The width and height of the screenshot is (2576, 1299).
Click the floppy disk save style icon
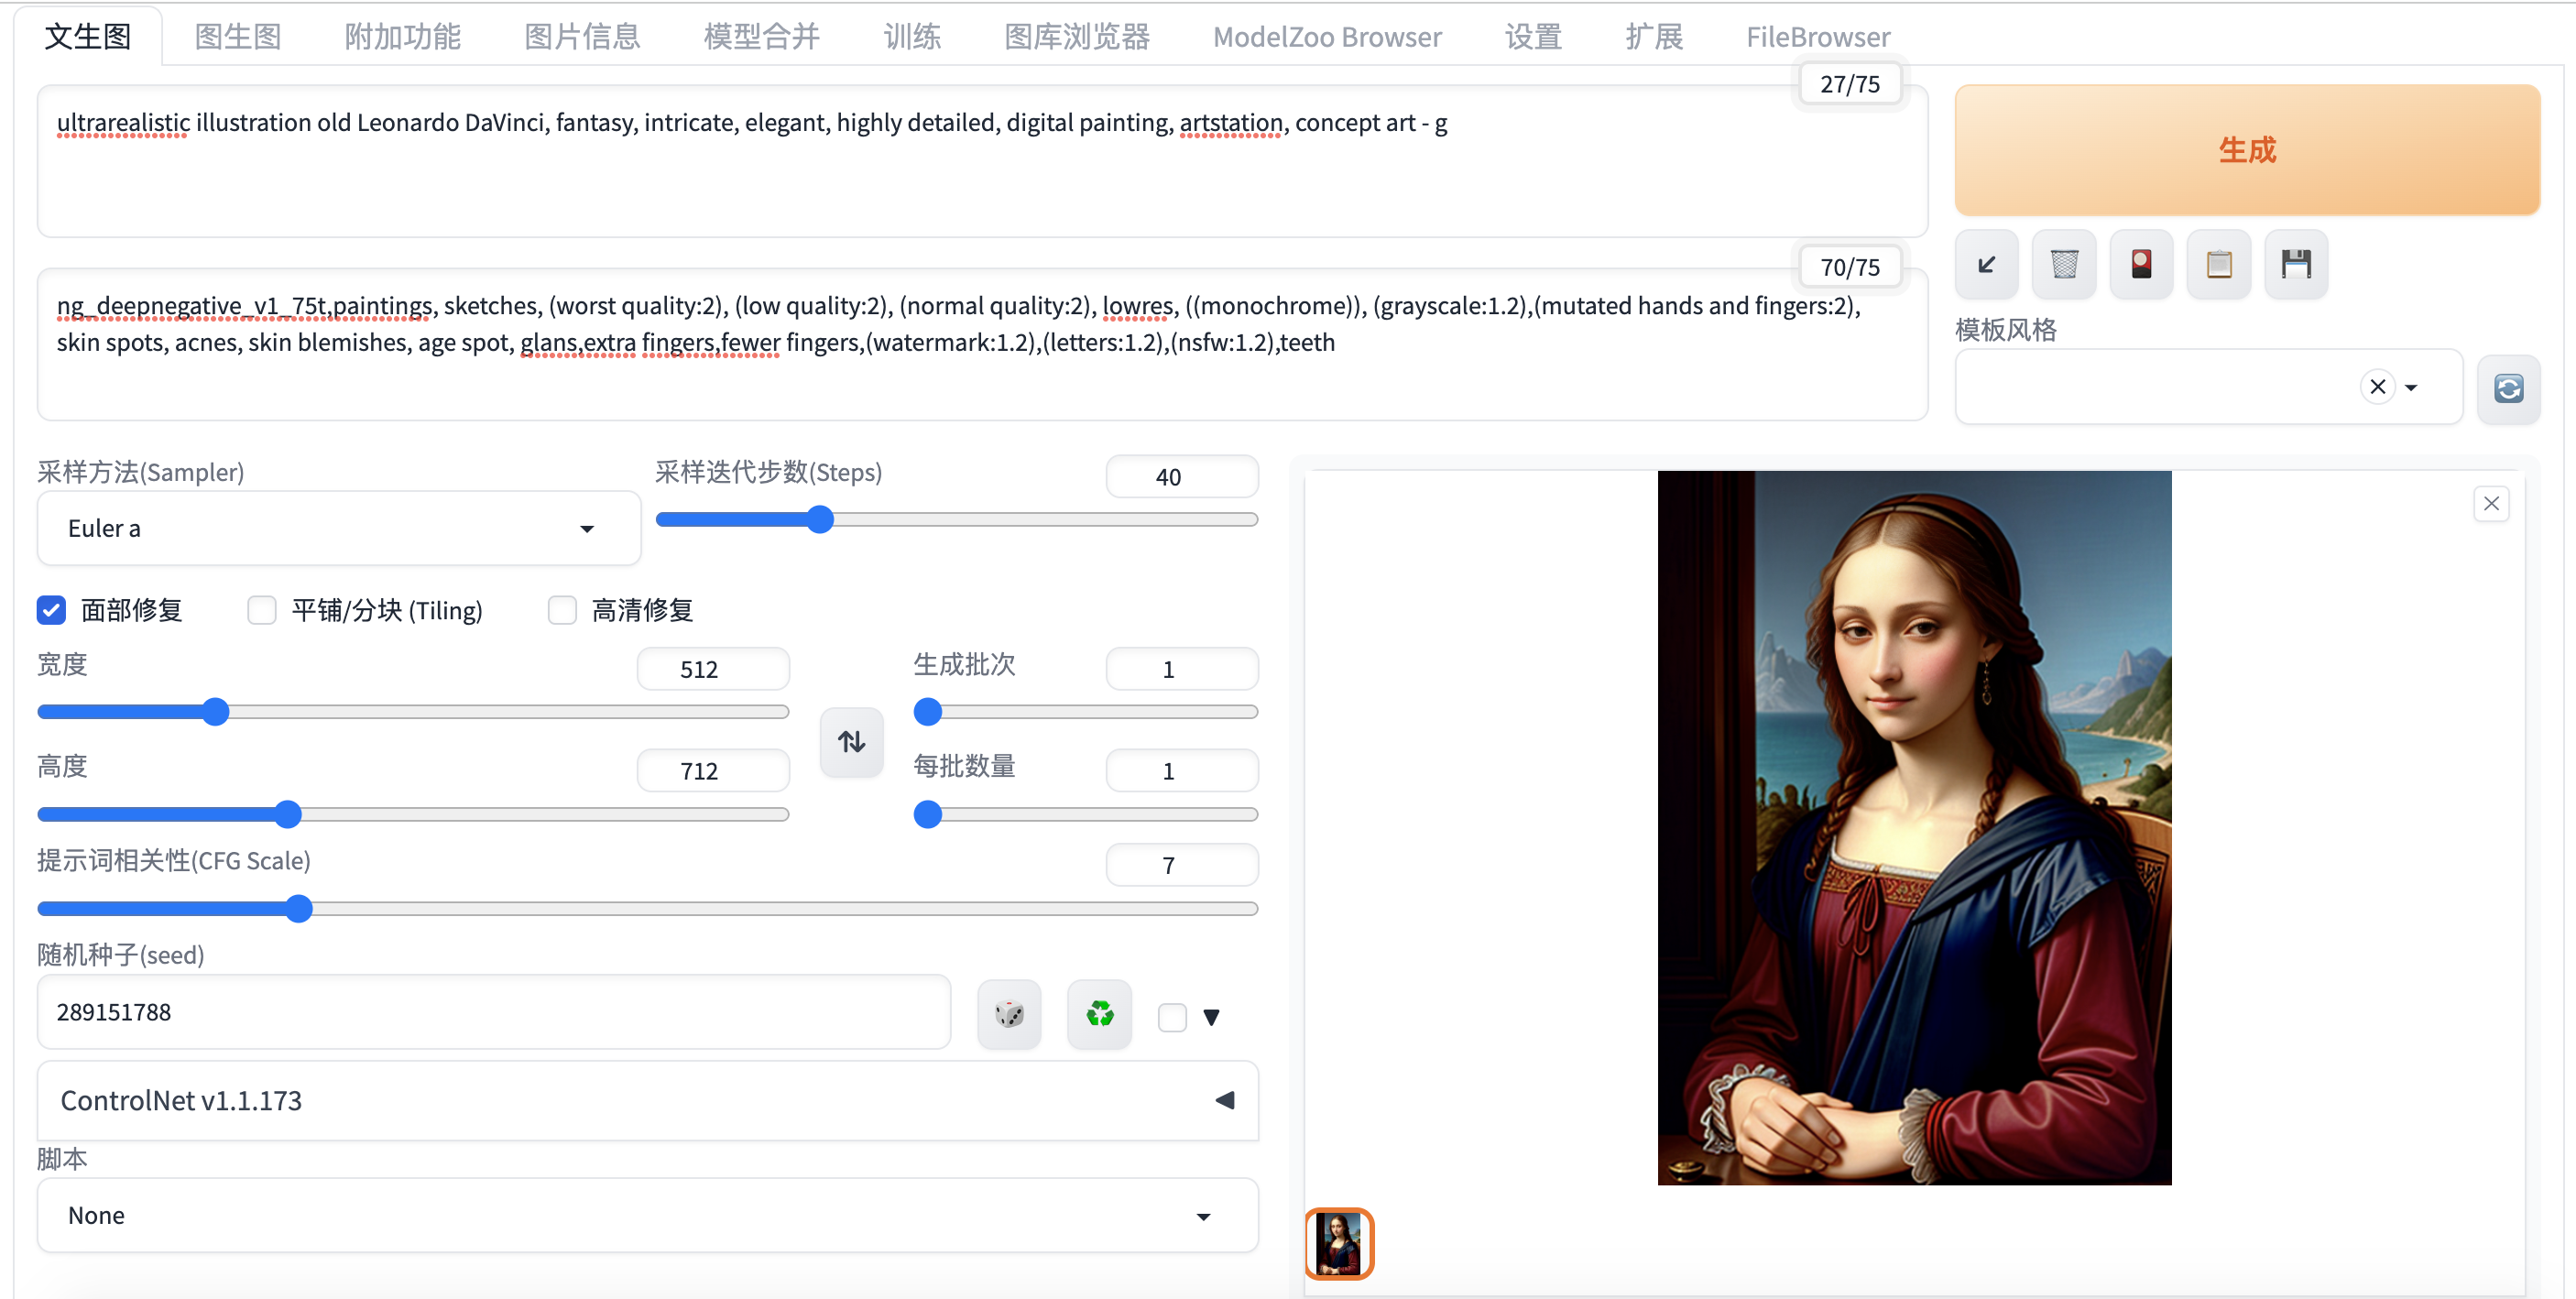coord(2295,264)
